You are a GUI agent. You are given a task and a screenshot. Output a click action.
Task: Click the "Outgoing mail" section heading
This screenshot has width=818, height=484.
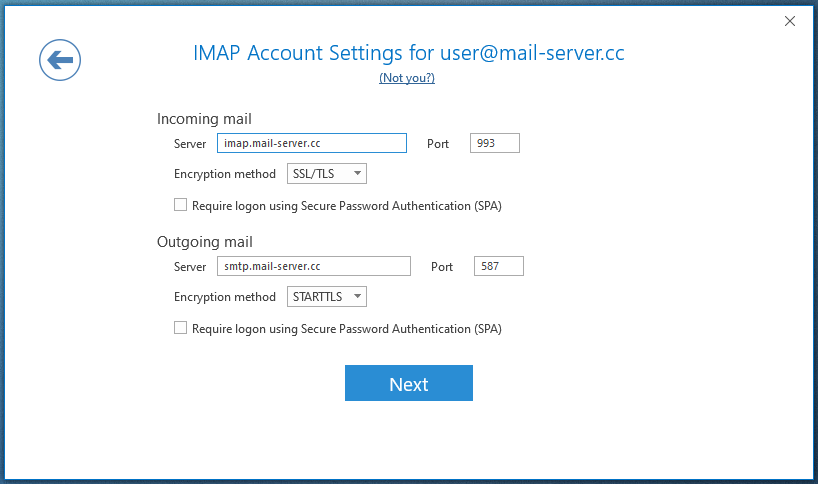(x=204, y=242)
